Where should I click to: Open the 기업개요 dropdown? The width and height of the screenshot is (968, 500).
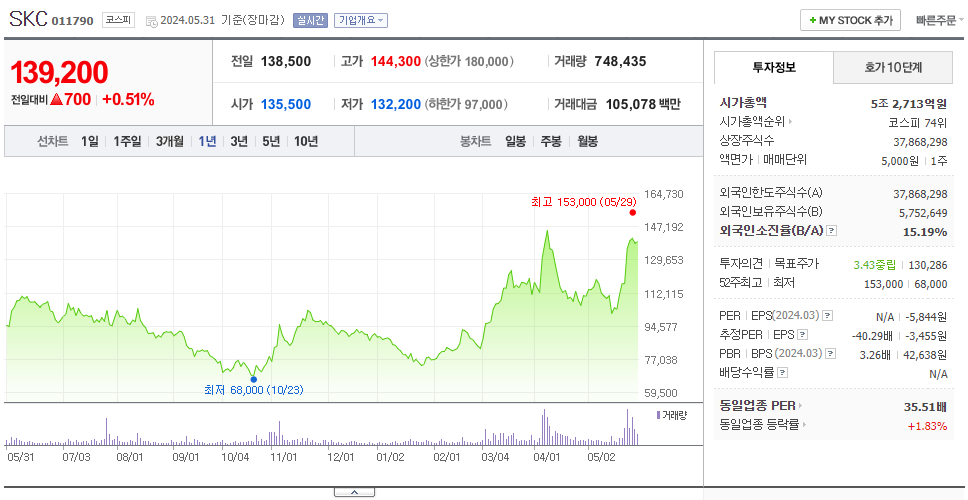coord(361,20)
